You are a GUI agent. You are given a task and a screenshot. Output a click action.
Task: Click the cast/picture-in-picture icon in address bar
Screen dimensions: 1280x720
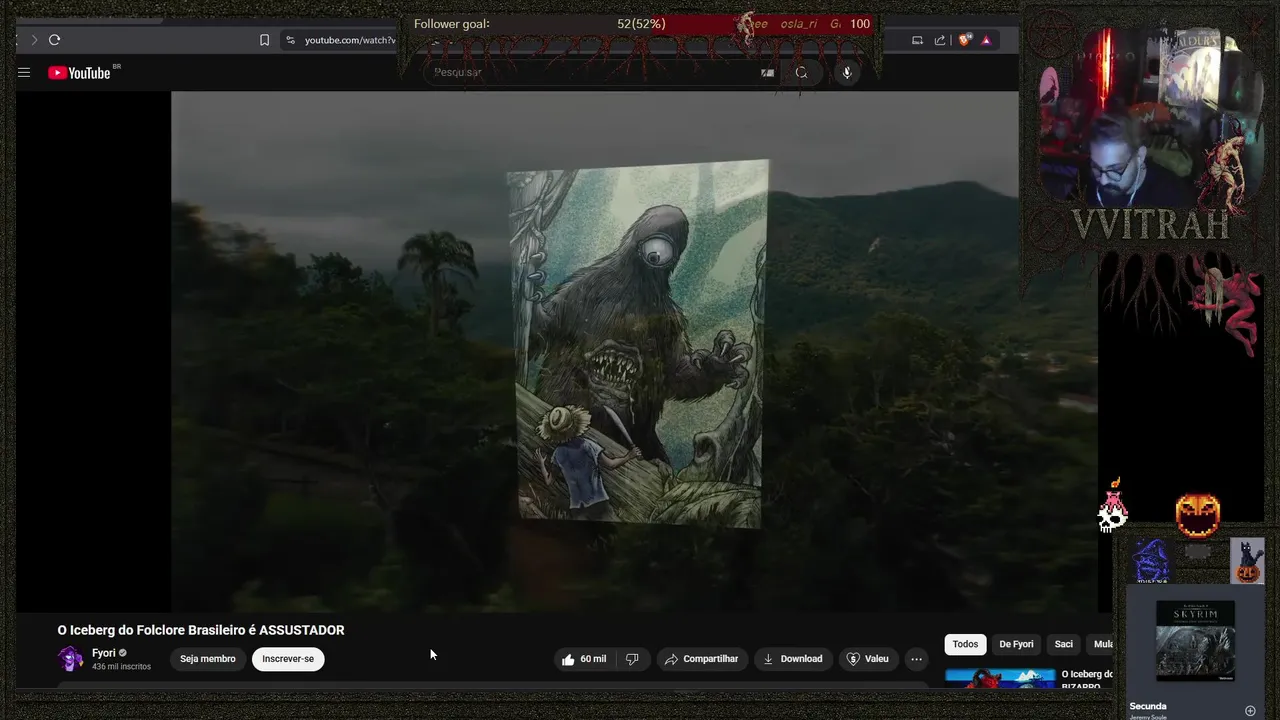[917, 40]
